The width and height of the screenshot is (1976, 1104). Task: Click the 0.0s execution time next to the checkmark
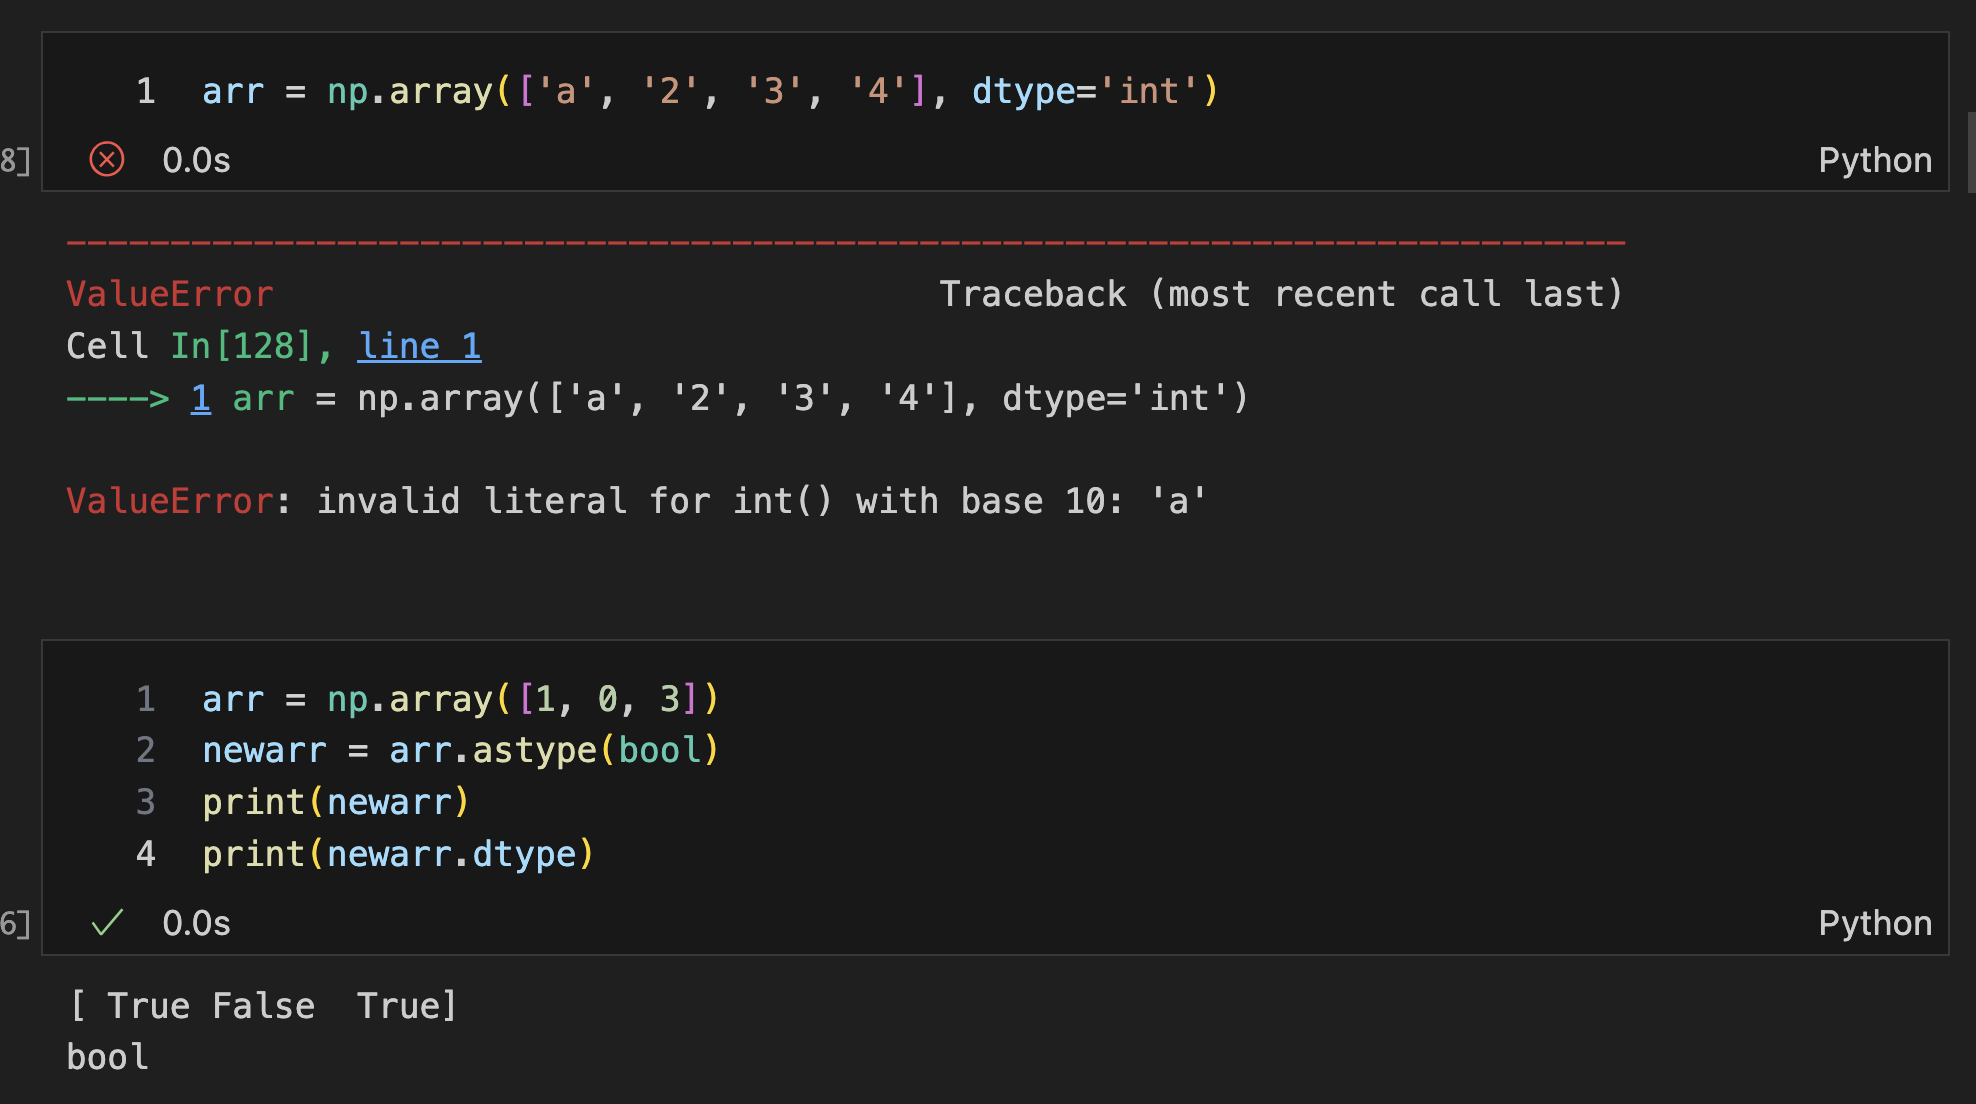(196, 923)
